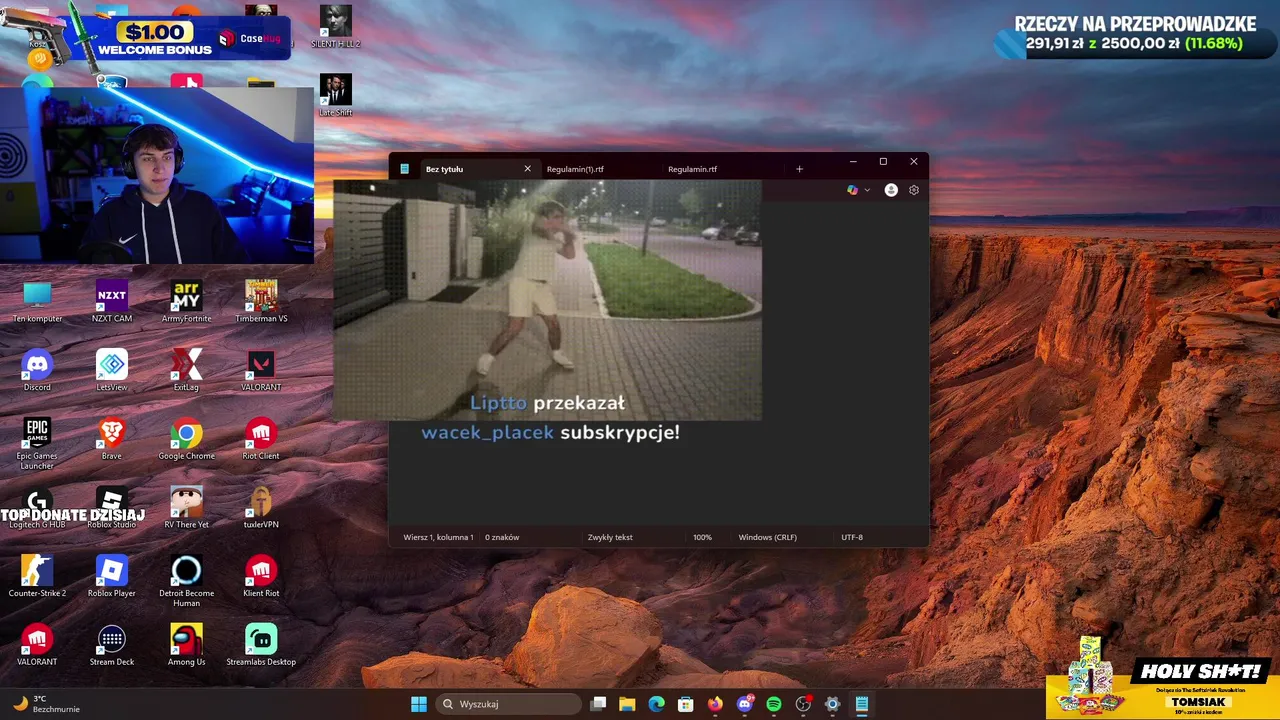Viewport: 1280px width, 720px height.
Task: Click the 100% zoom level in status bar
Action: click(x=703, y=537)
